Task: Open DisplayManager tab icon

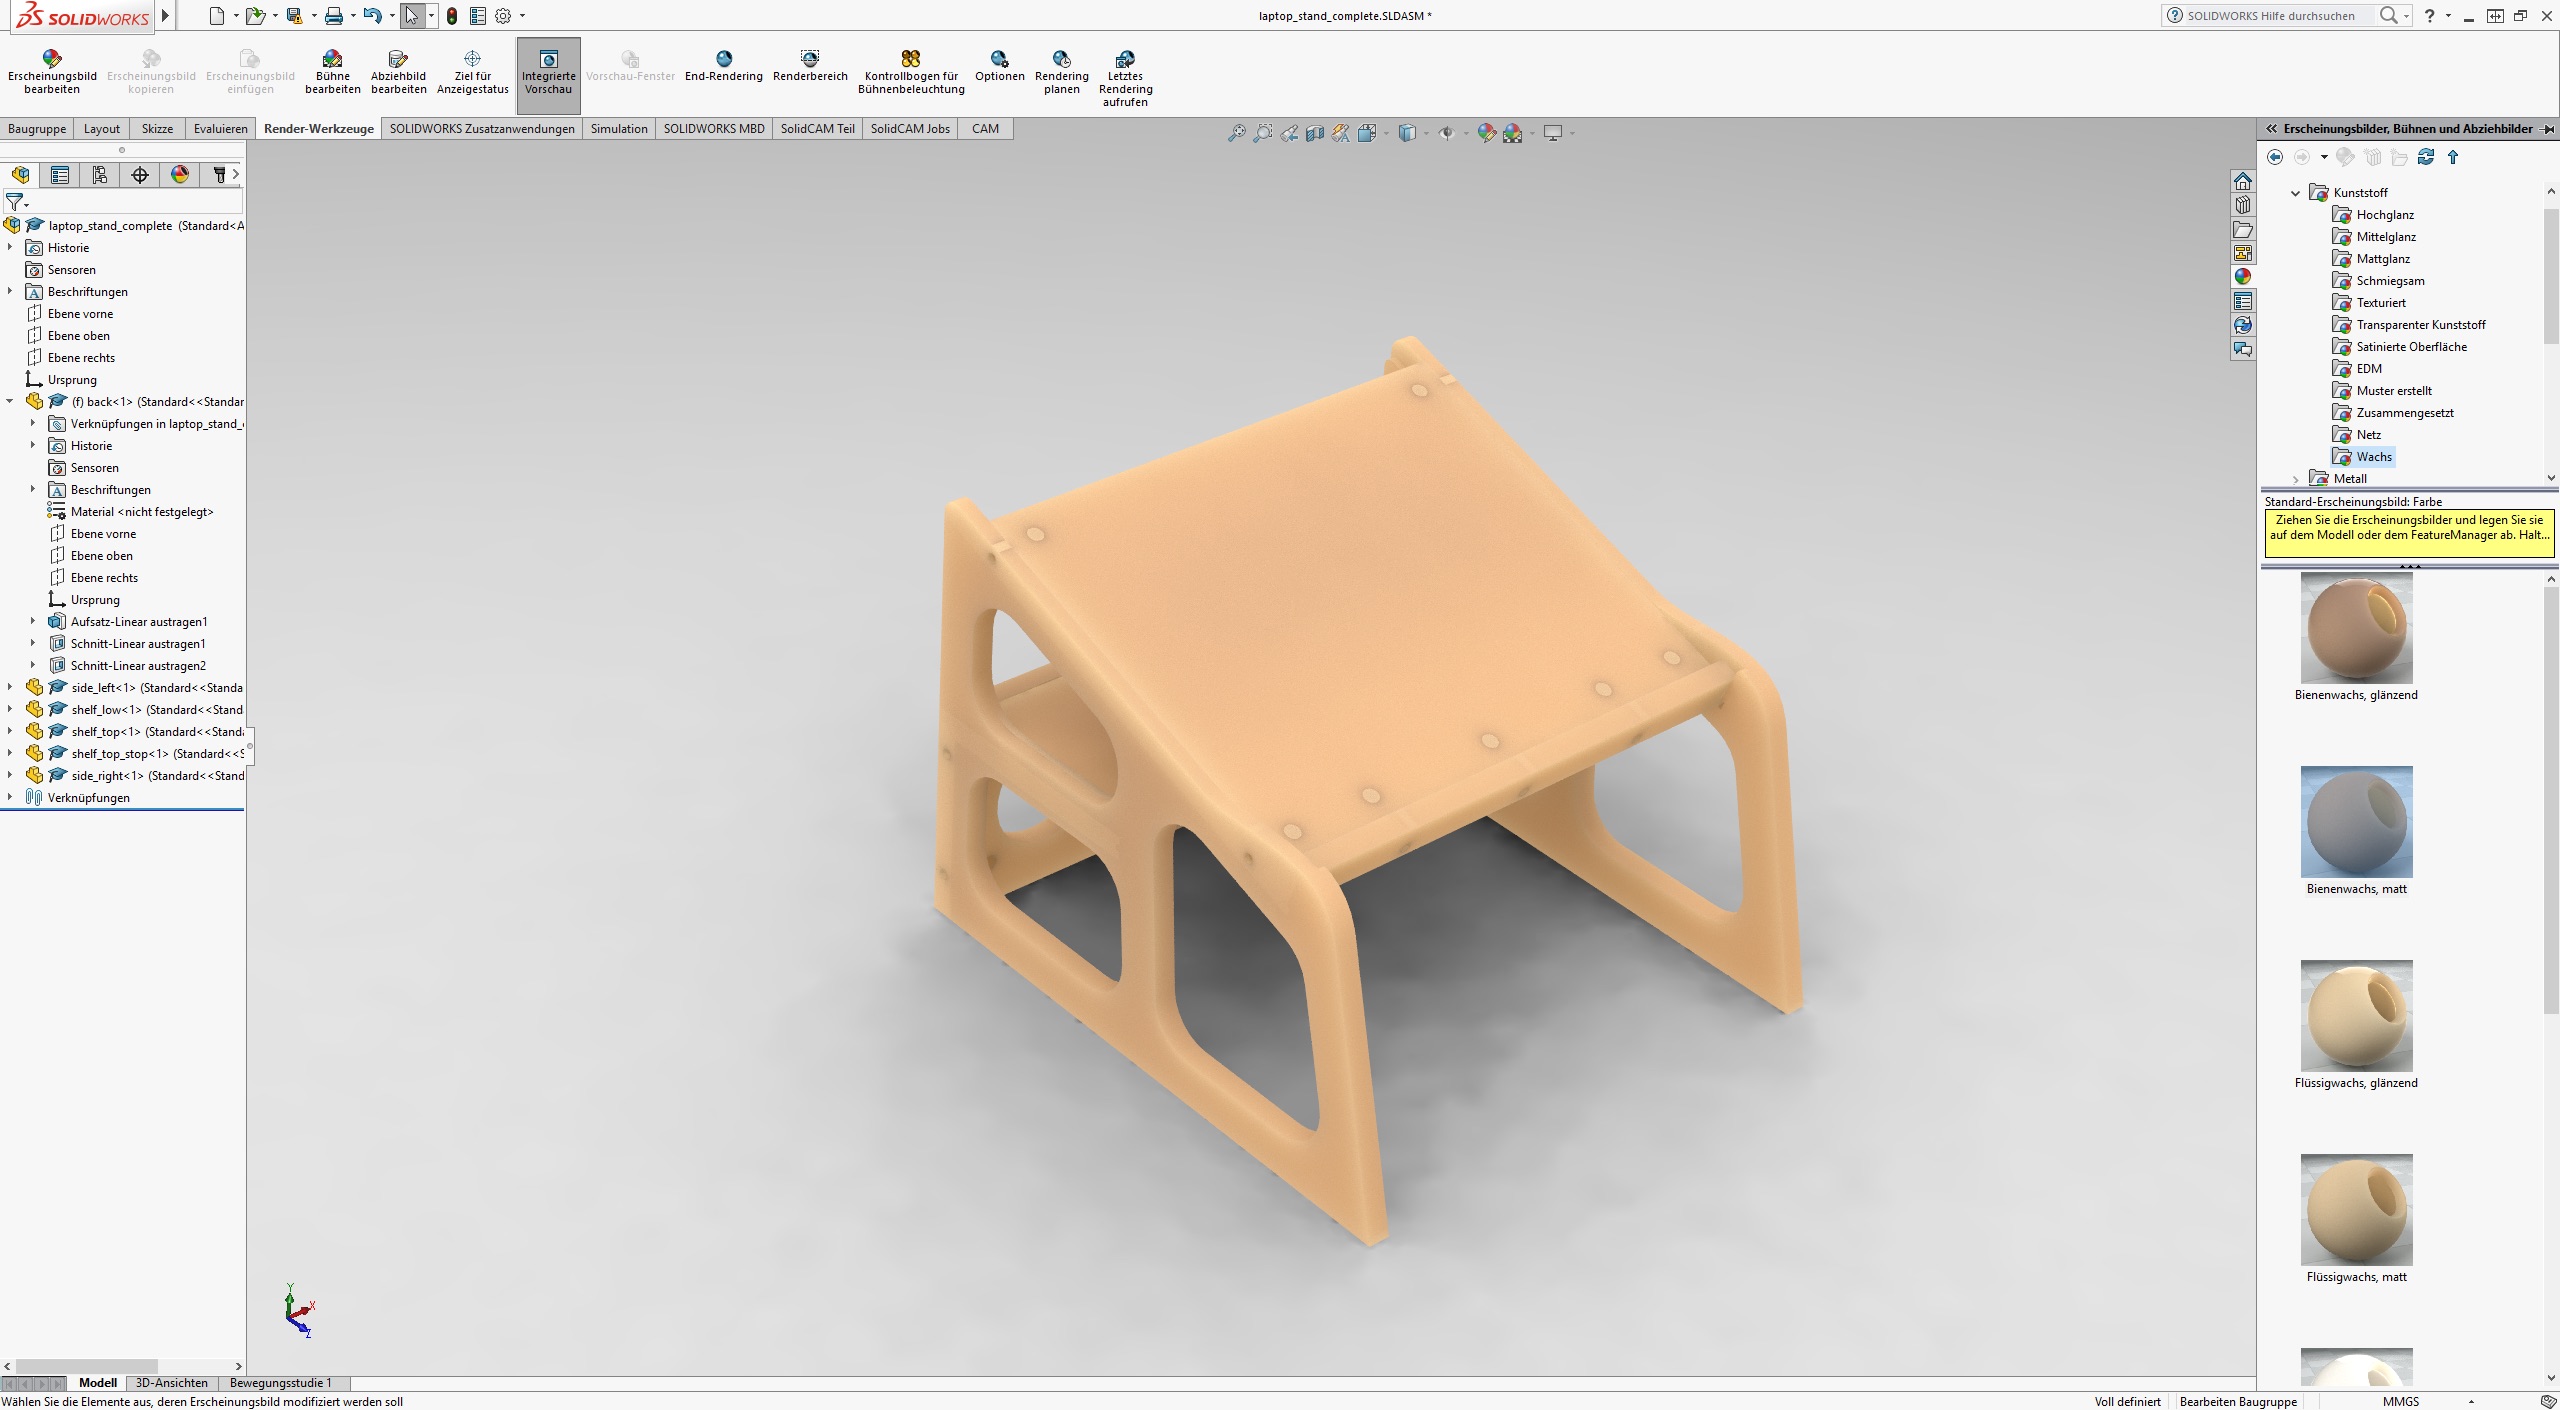Action: pos(180,175)
